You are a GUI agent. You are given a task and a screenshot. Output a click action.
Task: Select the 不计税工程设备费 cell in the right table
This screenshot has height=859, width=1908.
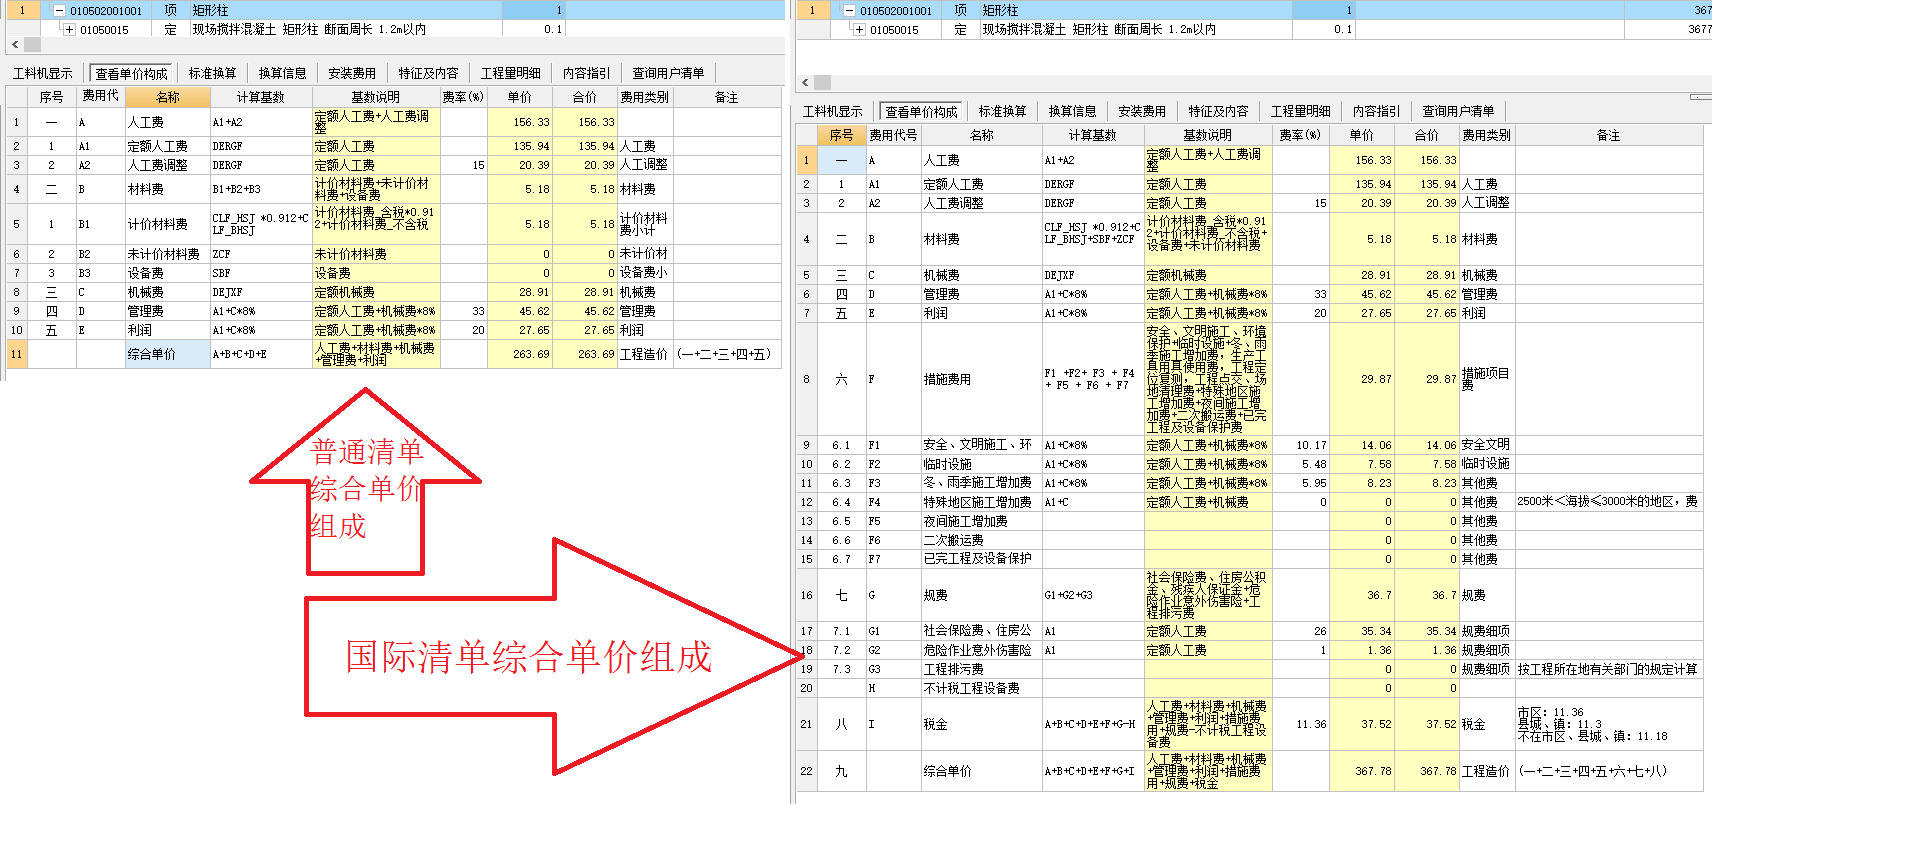click(x=981, y=688)
